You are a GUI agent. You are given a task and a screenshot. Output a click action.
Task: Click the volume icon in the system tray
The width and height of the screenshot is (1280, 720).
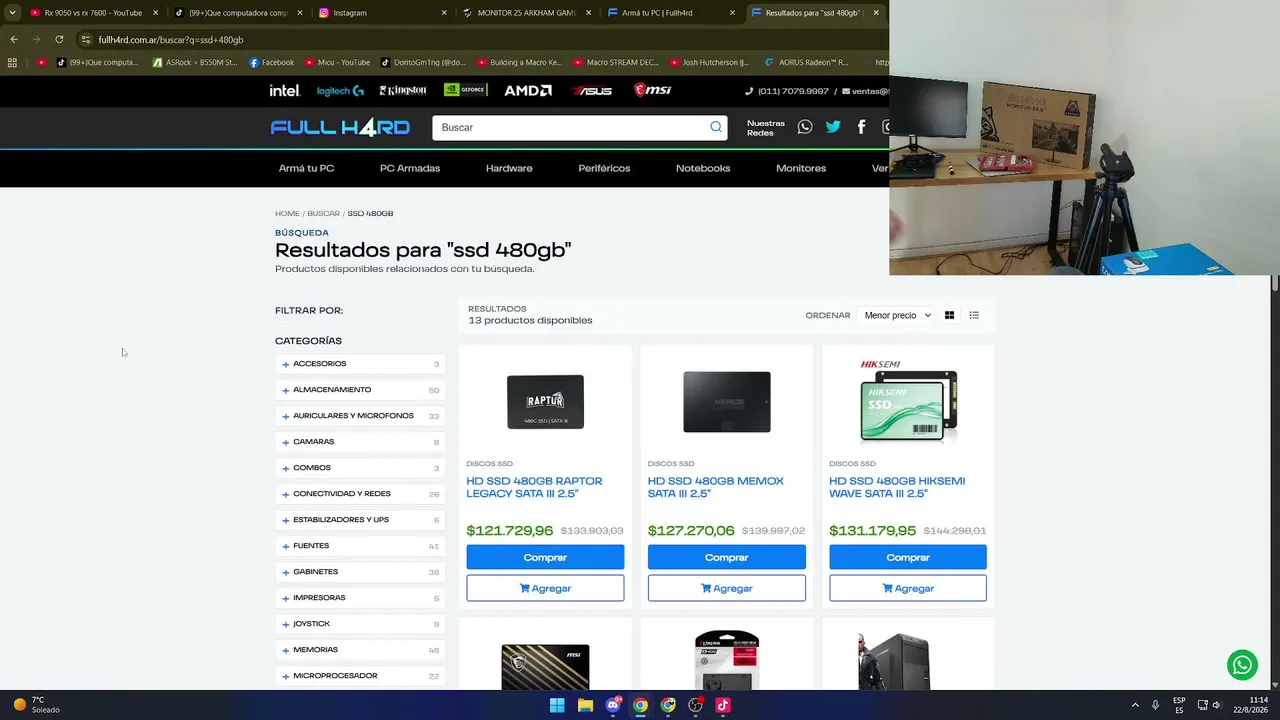[1217, 705]
